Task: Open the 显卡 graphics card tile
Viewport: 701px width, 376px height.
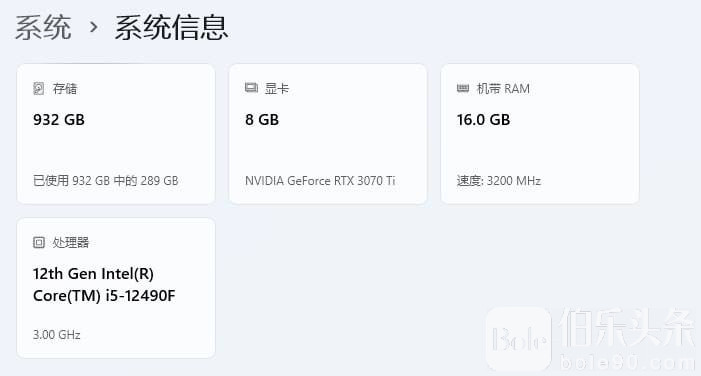Action: (x=328, y=134)
